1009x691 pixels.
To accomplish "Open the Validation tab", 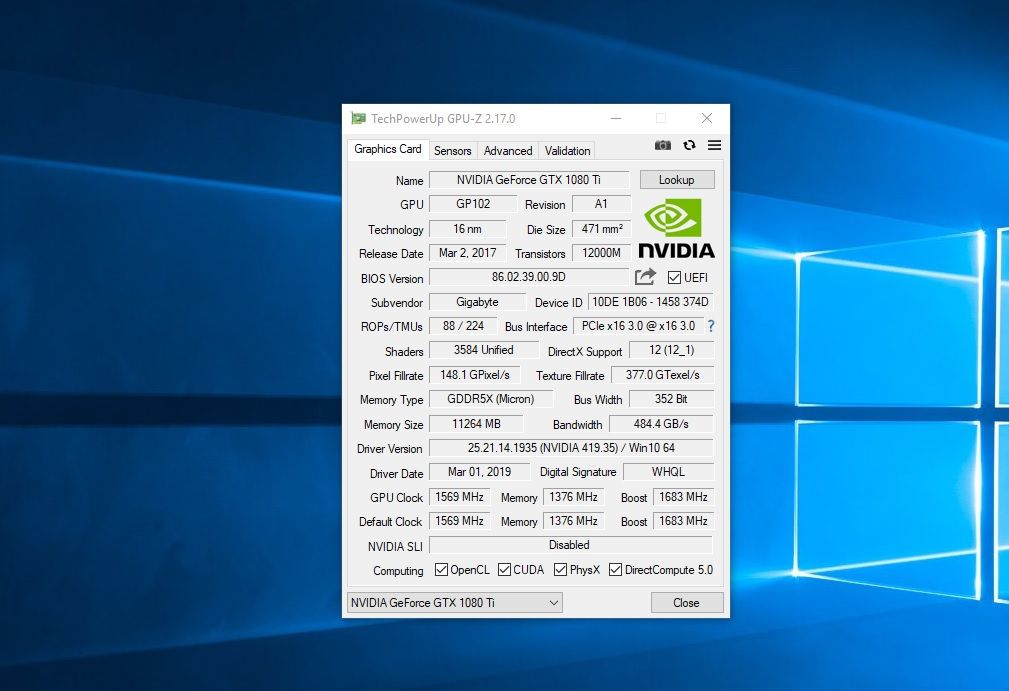I will (x=567, y=151).
